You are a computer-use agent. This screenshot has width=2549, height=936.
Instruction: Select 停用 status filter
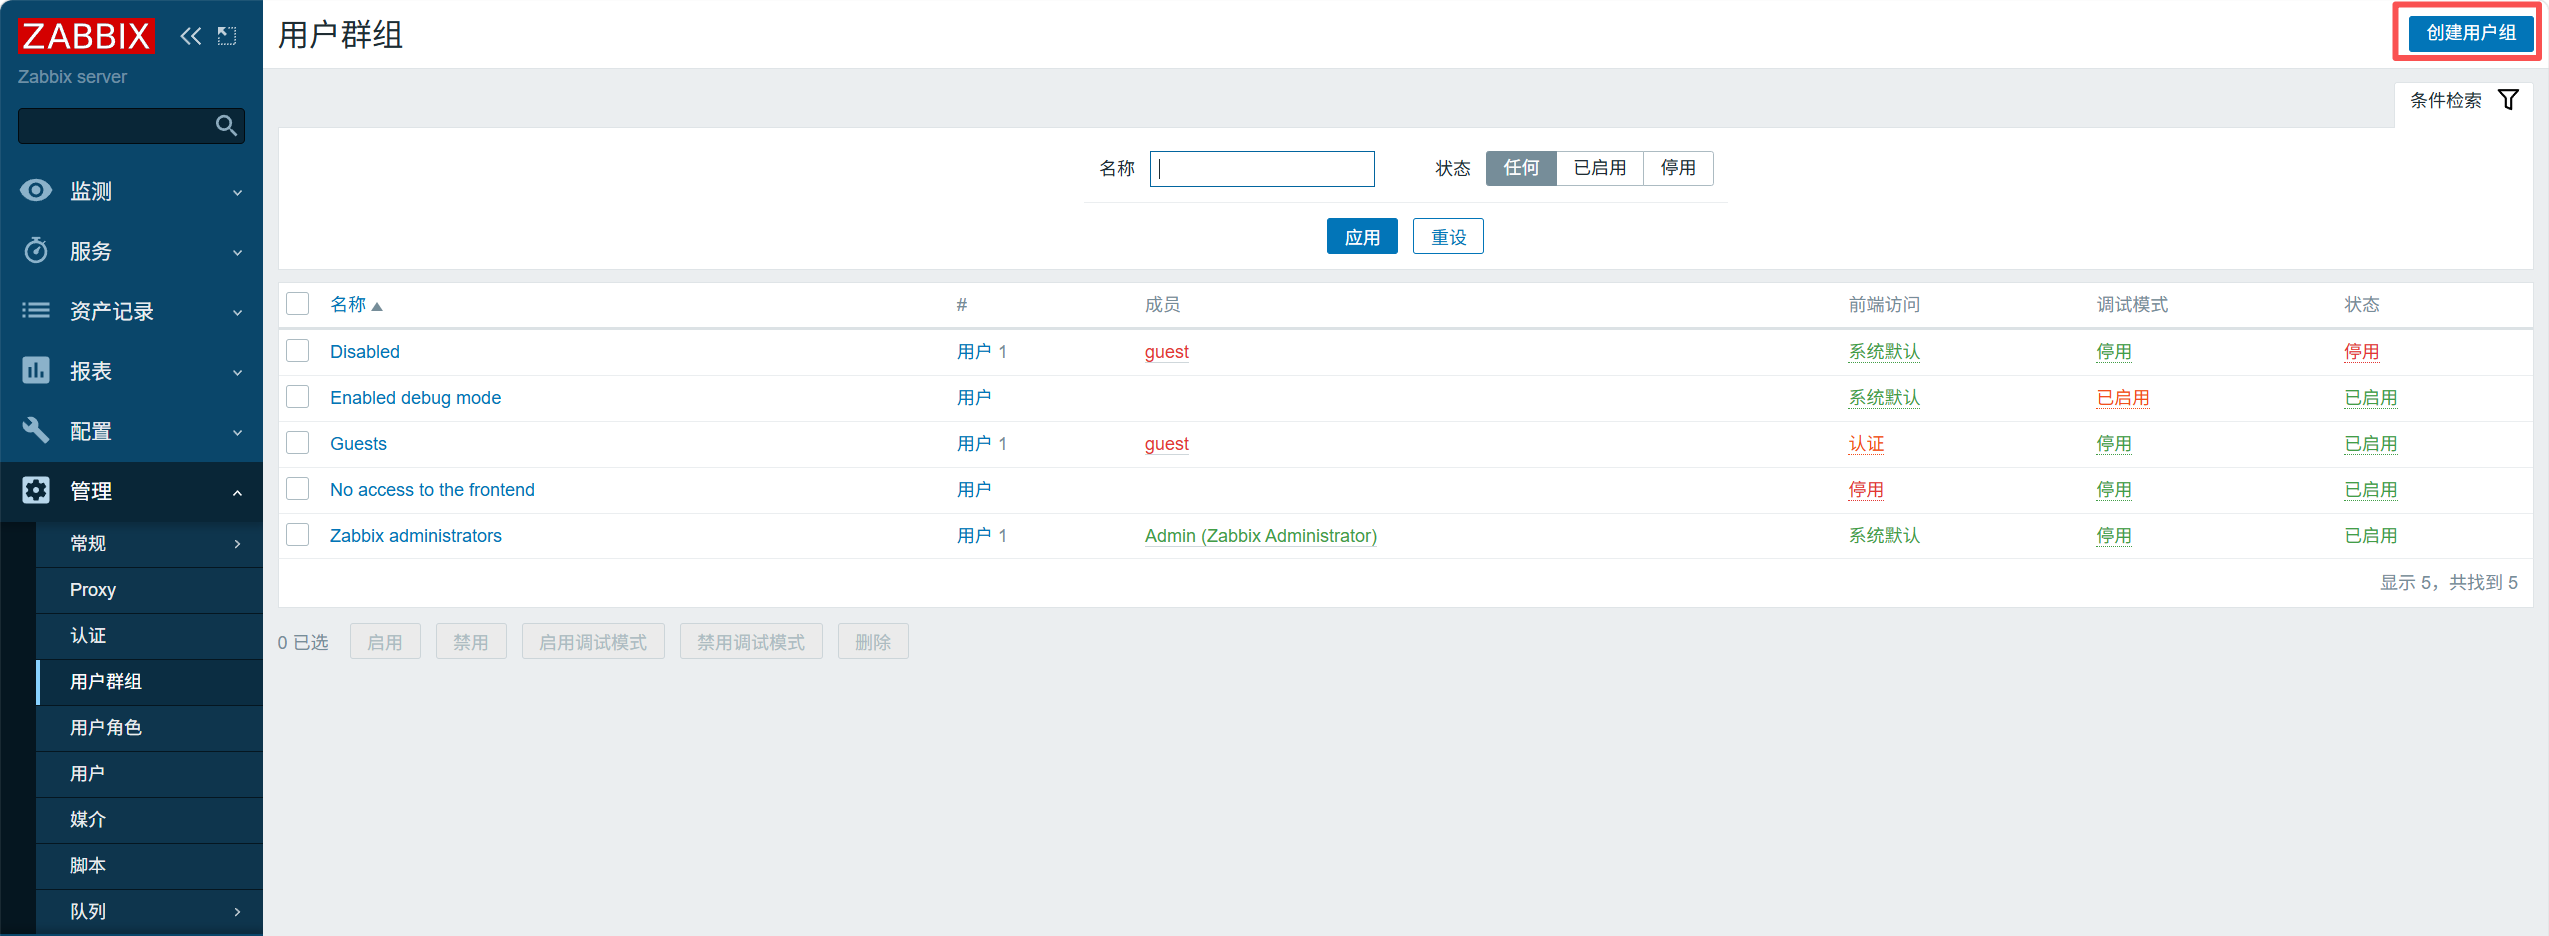tap(1678, 168)
